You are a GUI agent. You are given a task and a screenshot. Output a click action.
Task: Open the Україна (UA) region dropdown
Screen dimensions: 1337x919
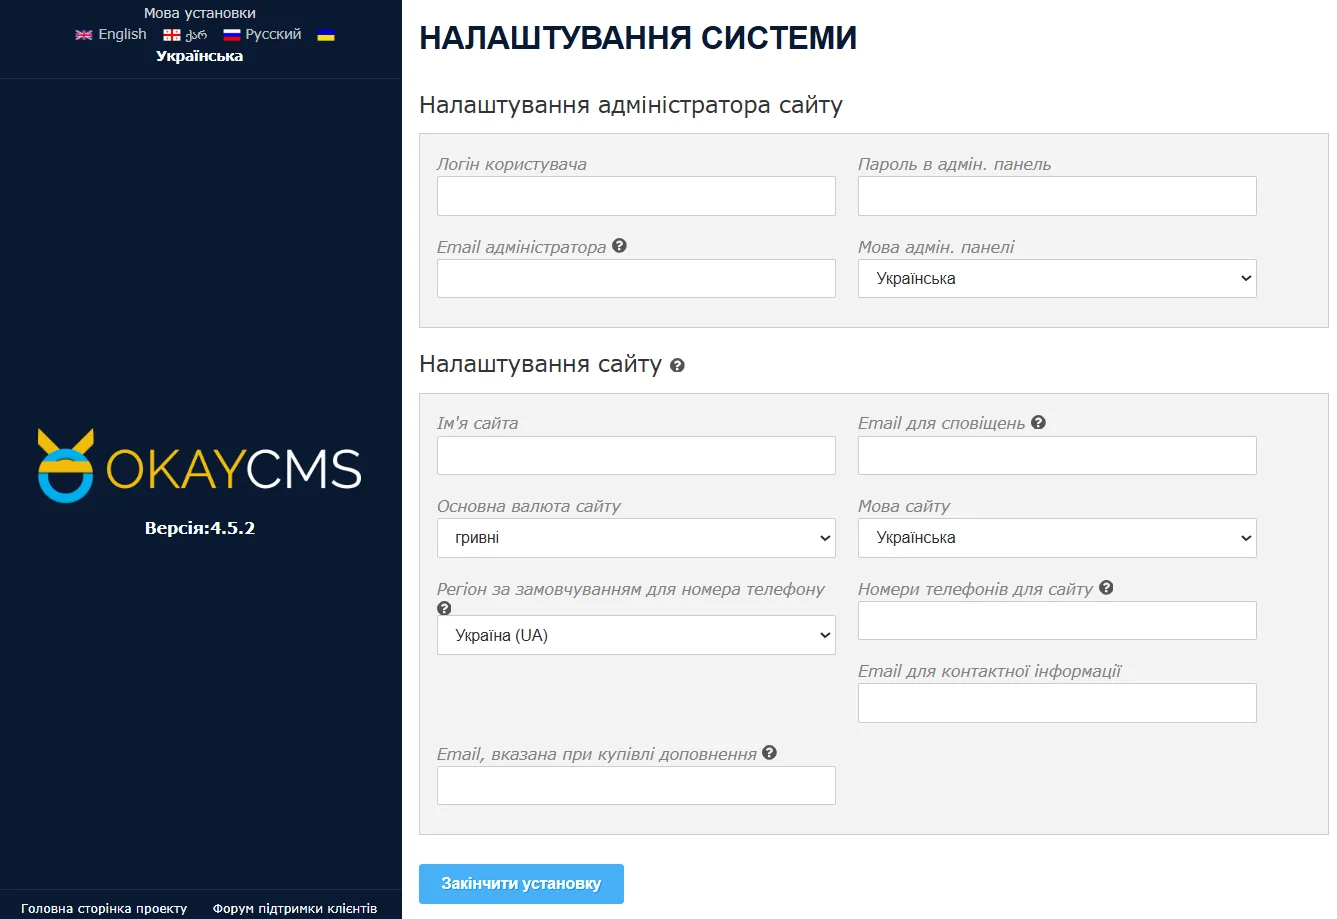[636, 635]
